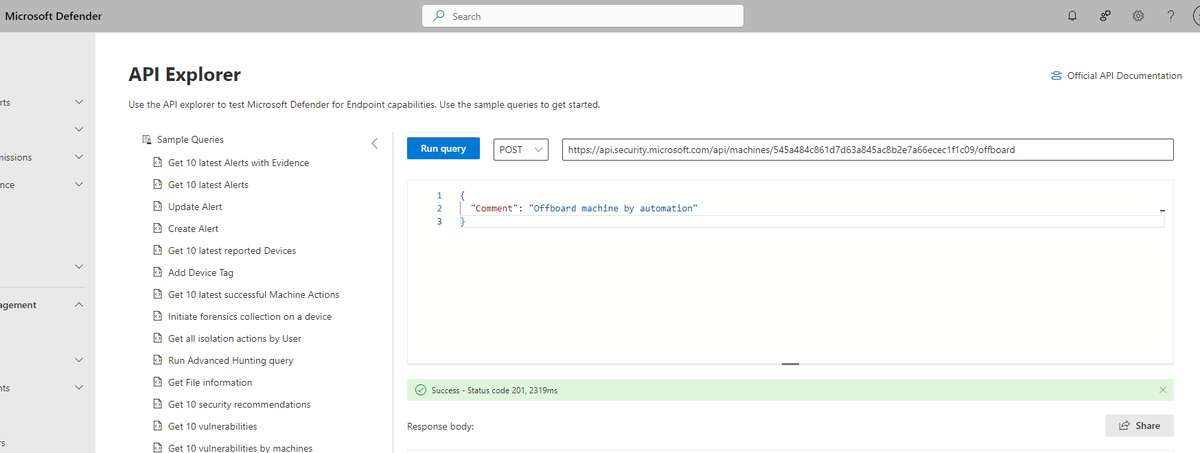
Task: Collapse the sidebar section ending in 'agement'
Action: tap(79, 305)
